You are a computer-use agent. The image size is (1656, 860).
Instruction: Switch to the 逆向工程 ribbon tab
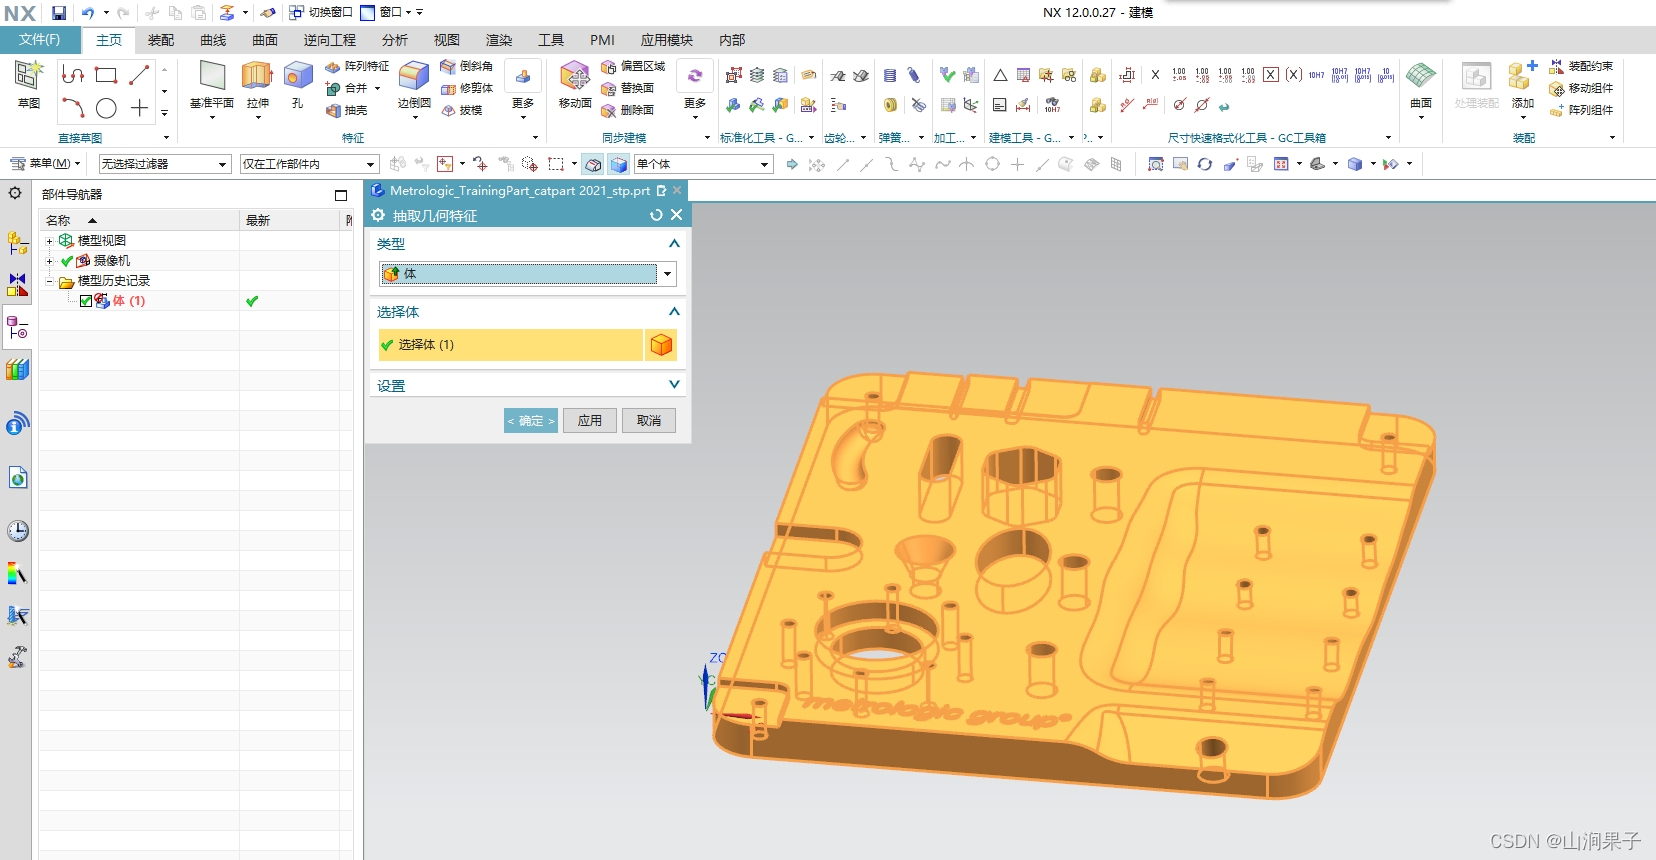[330, 40]
